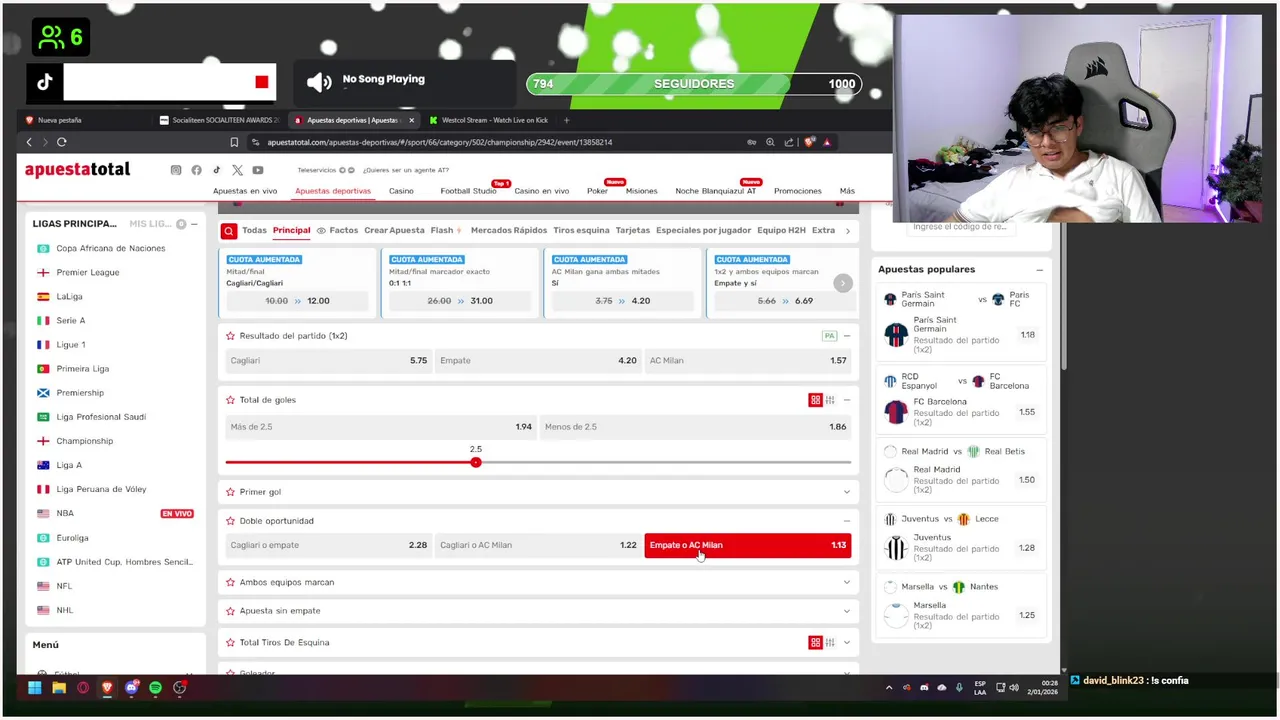Click the apuestatotal logo
This screenshot has height=720, width=1280.
pyautogui.click(x=77, y=170)
